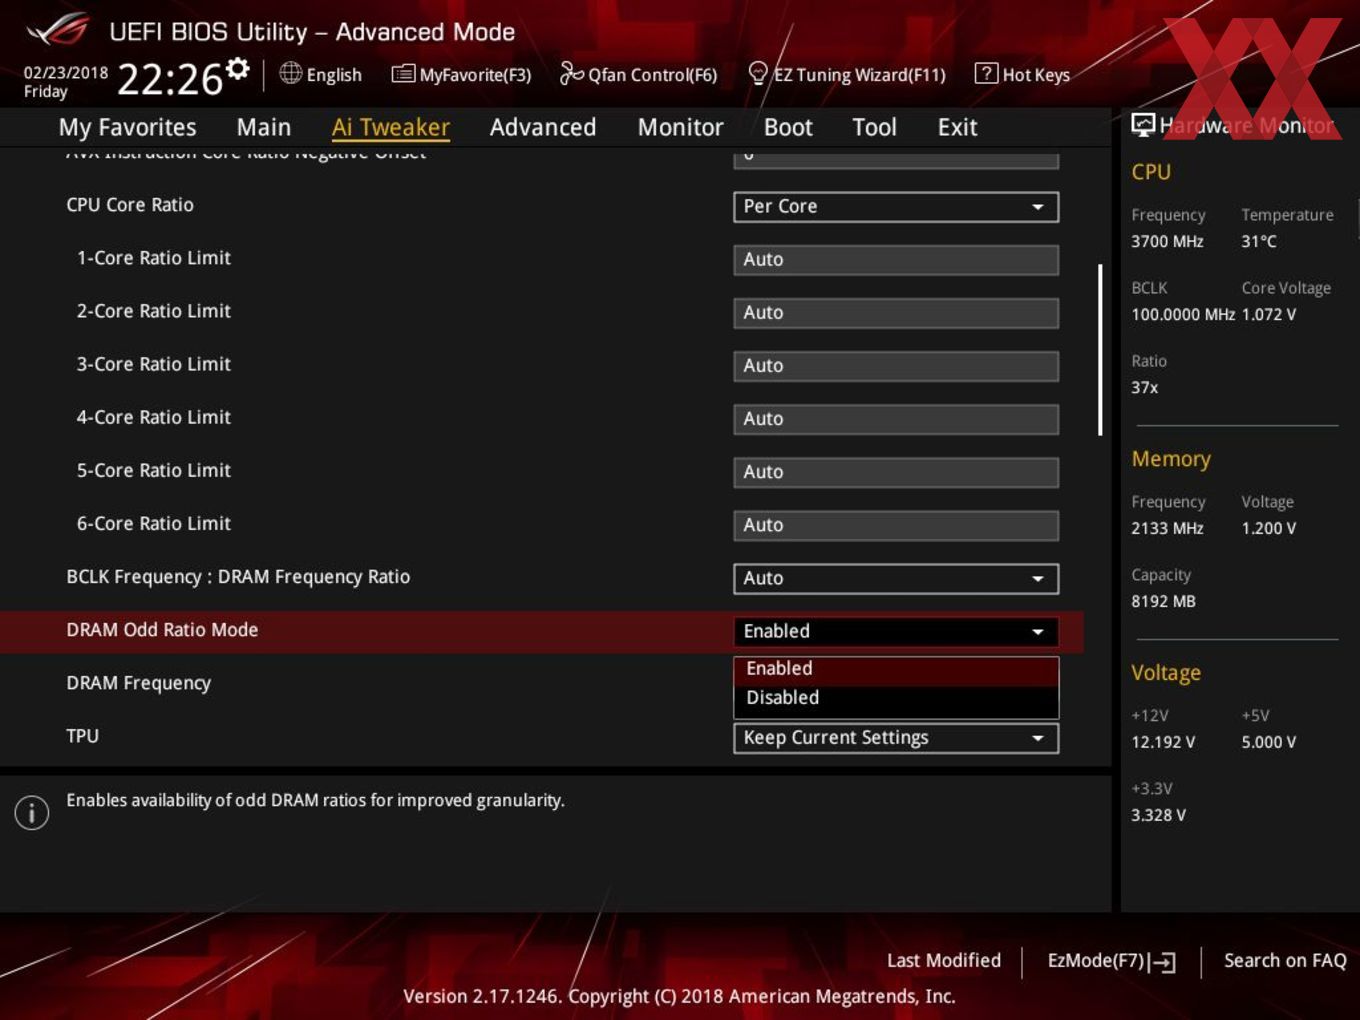Click the 3-Core Ratio Limit field
Viewport: 1360px width, 1020px height.
896,366
